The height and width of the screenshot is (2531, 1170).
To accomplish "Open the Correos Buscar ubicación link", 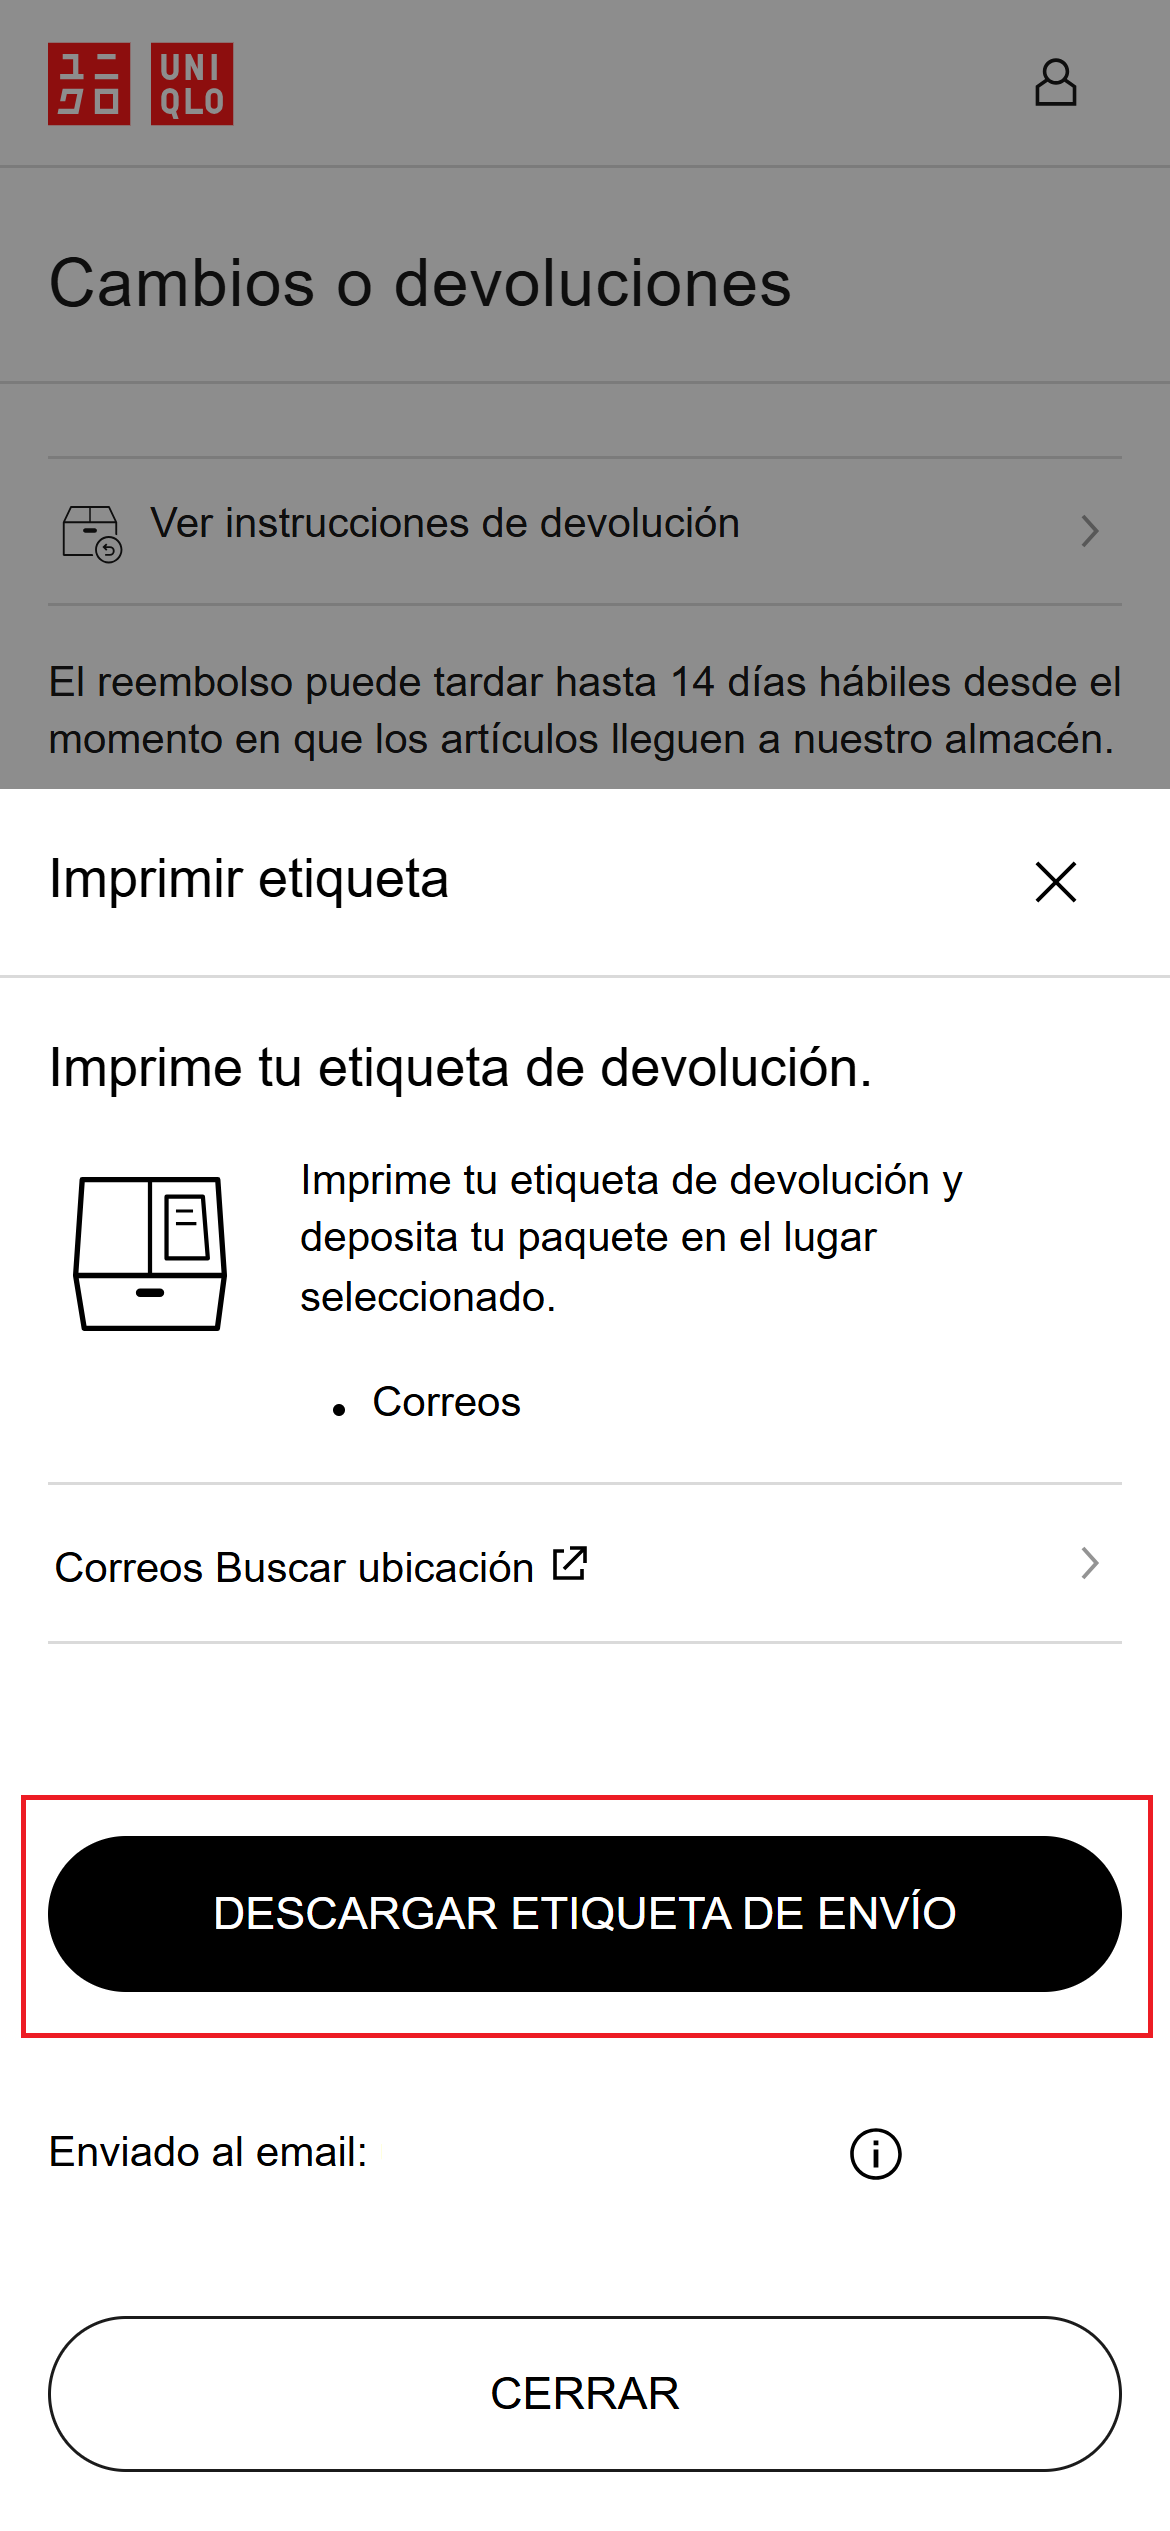I will point(585,1564).
